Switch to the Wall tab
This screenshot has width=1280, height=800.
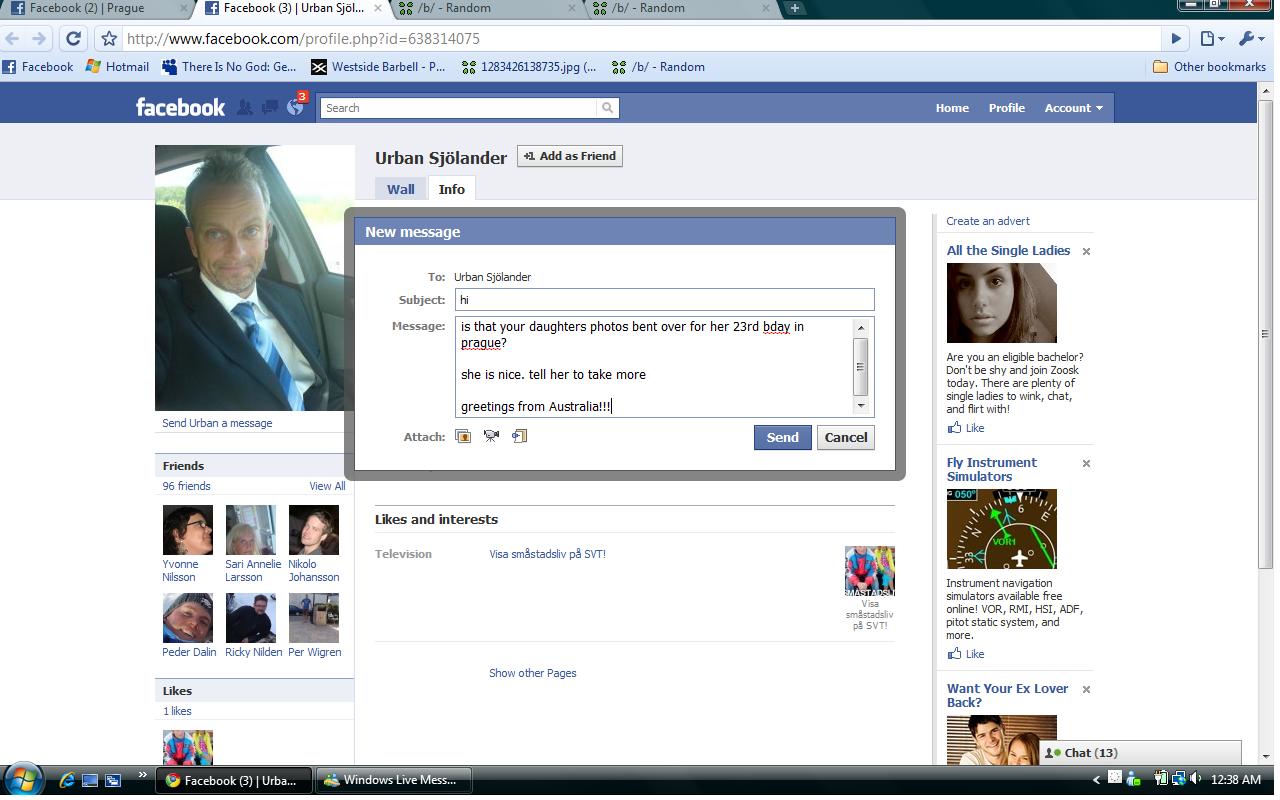pos(401,189)
